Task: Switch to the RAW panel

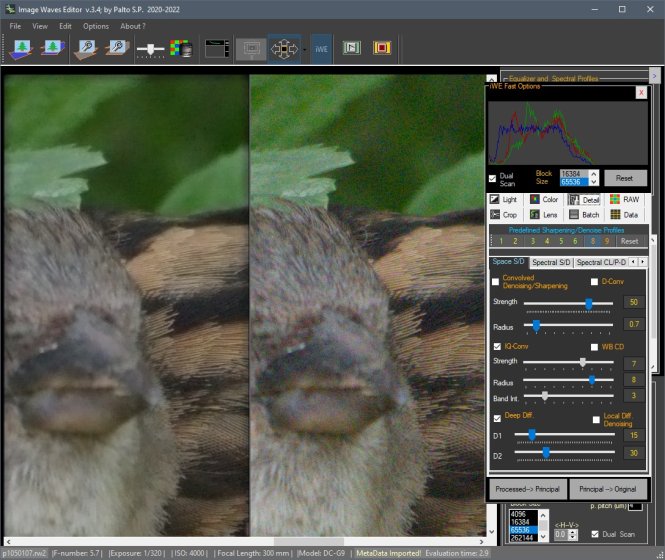Action: (625, 199)
